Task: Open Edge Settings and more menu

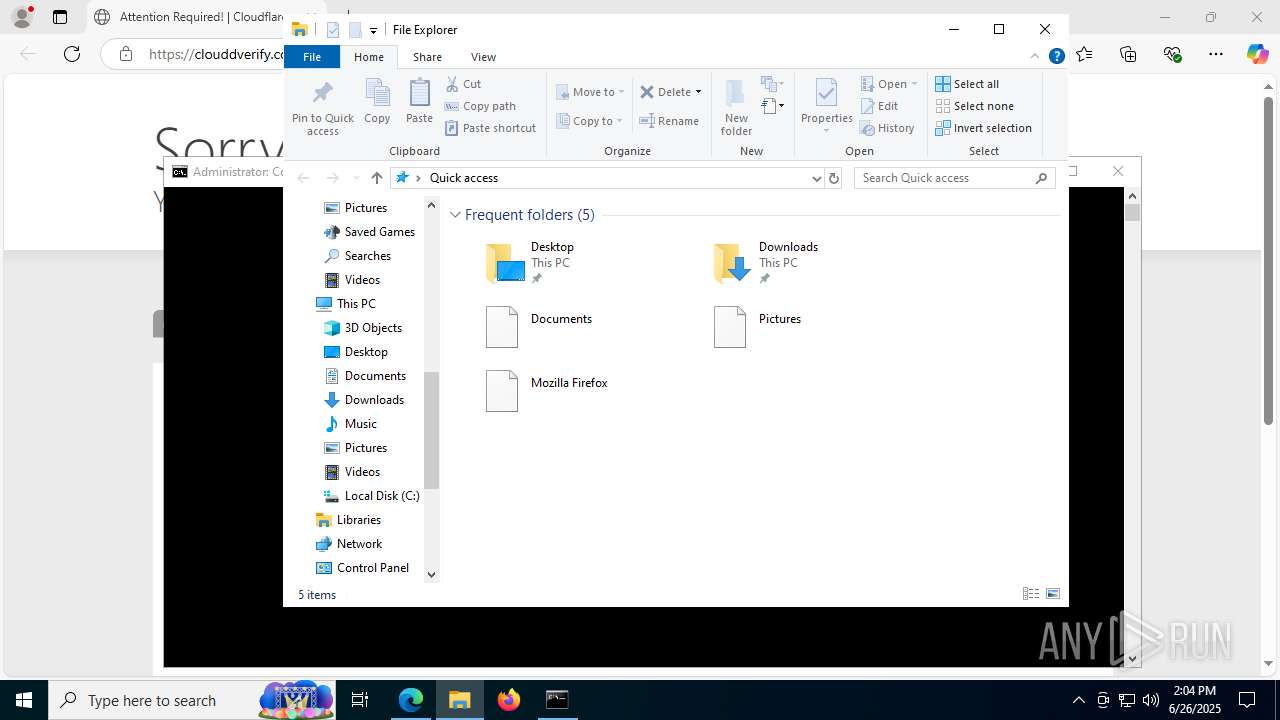Action: [1216, 54]
